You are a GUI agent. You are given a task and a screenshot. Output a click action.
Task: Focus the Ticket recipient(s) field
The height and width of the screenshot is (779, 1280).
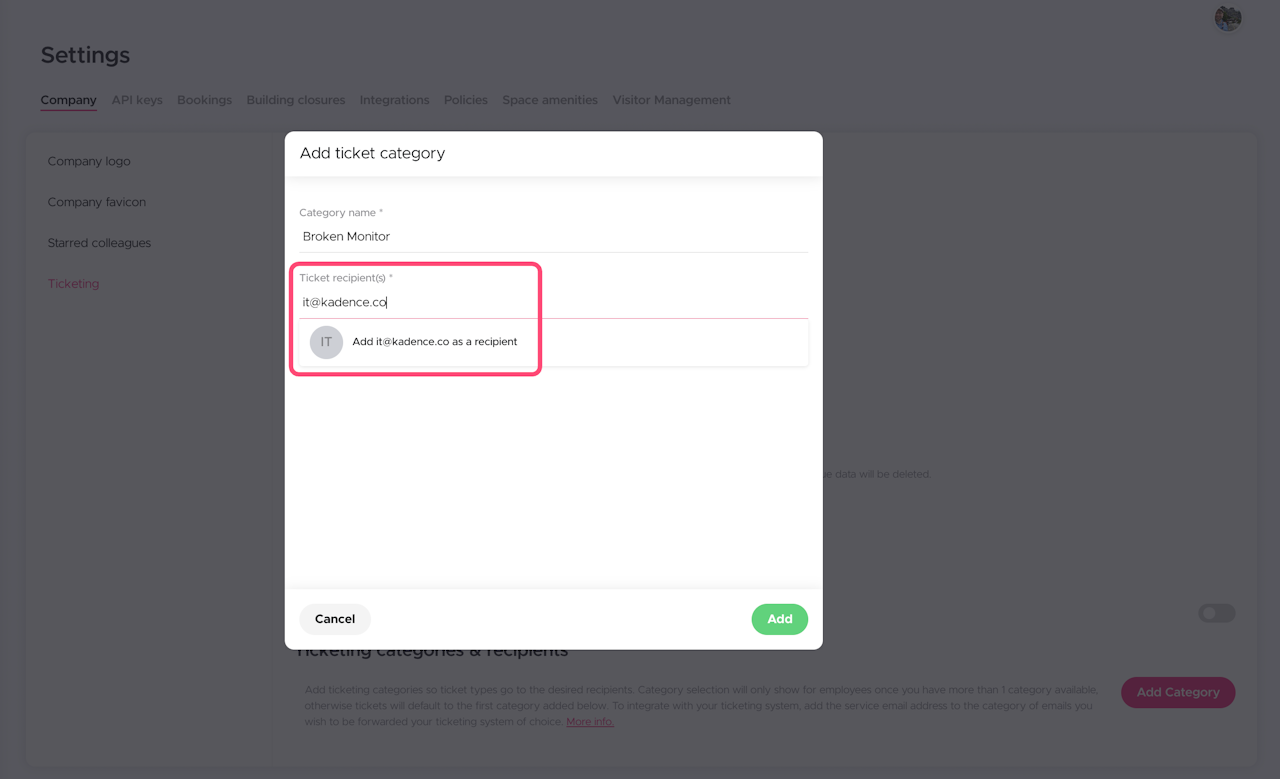click(553, 302)
